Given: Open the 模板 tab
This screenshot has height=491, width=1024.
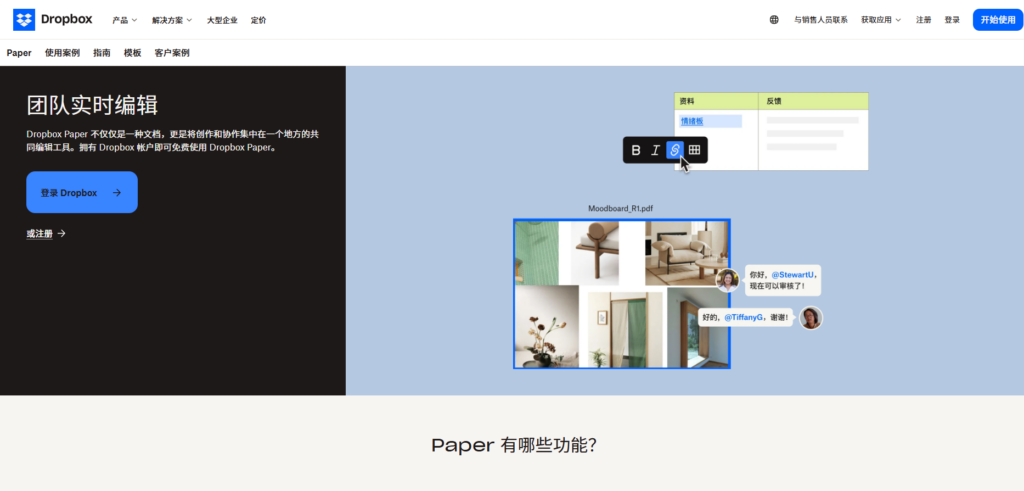Looking at the screenshot, I should pyautogui.click(x=133, y=53).
